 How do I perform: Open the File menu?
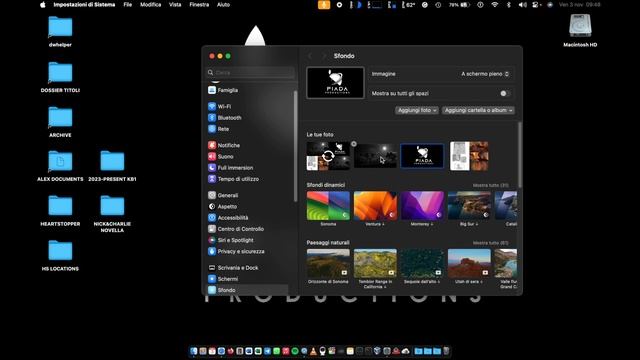[128, 5]
